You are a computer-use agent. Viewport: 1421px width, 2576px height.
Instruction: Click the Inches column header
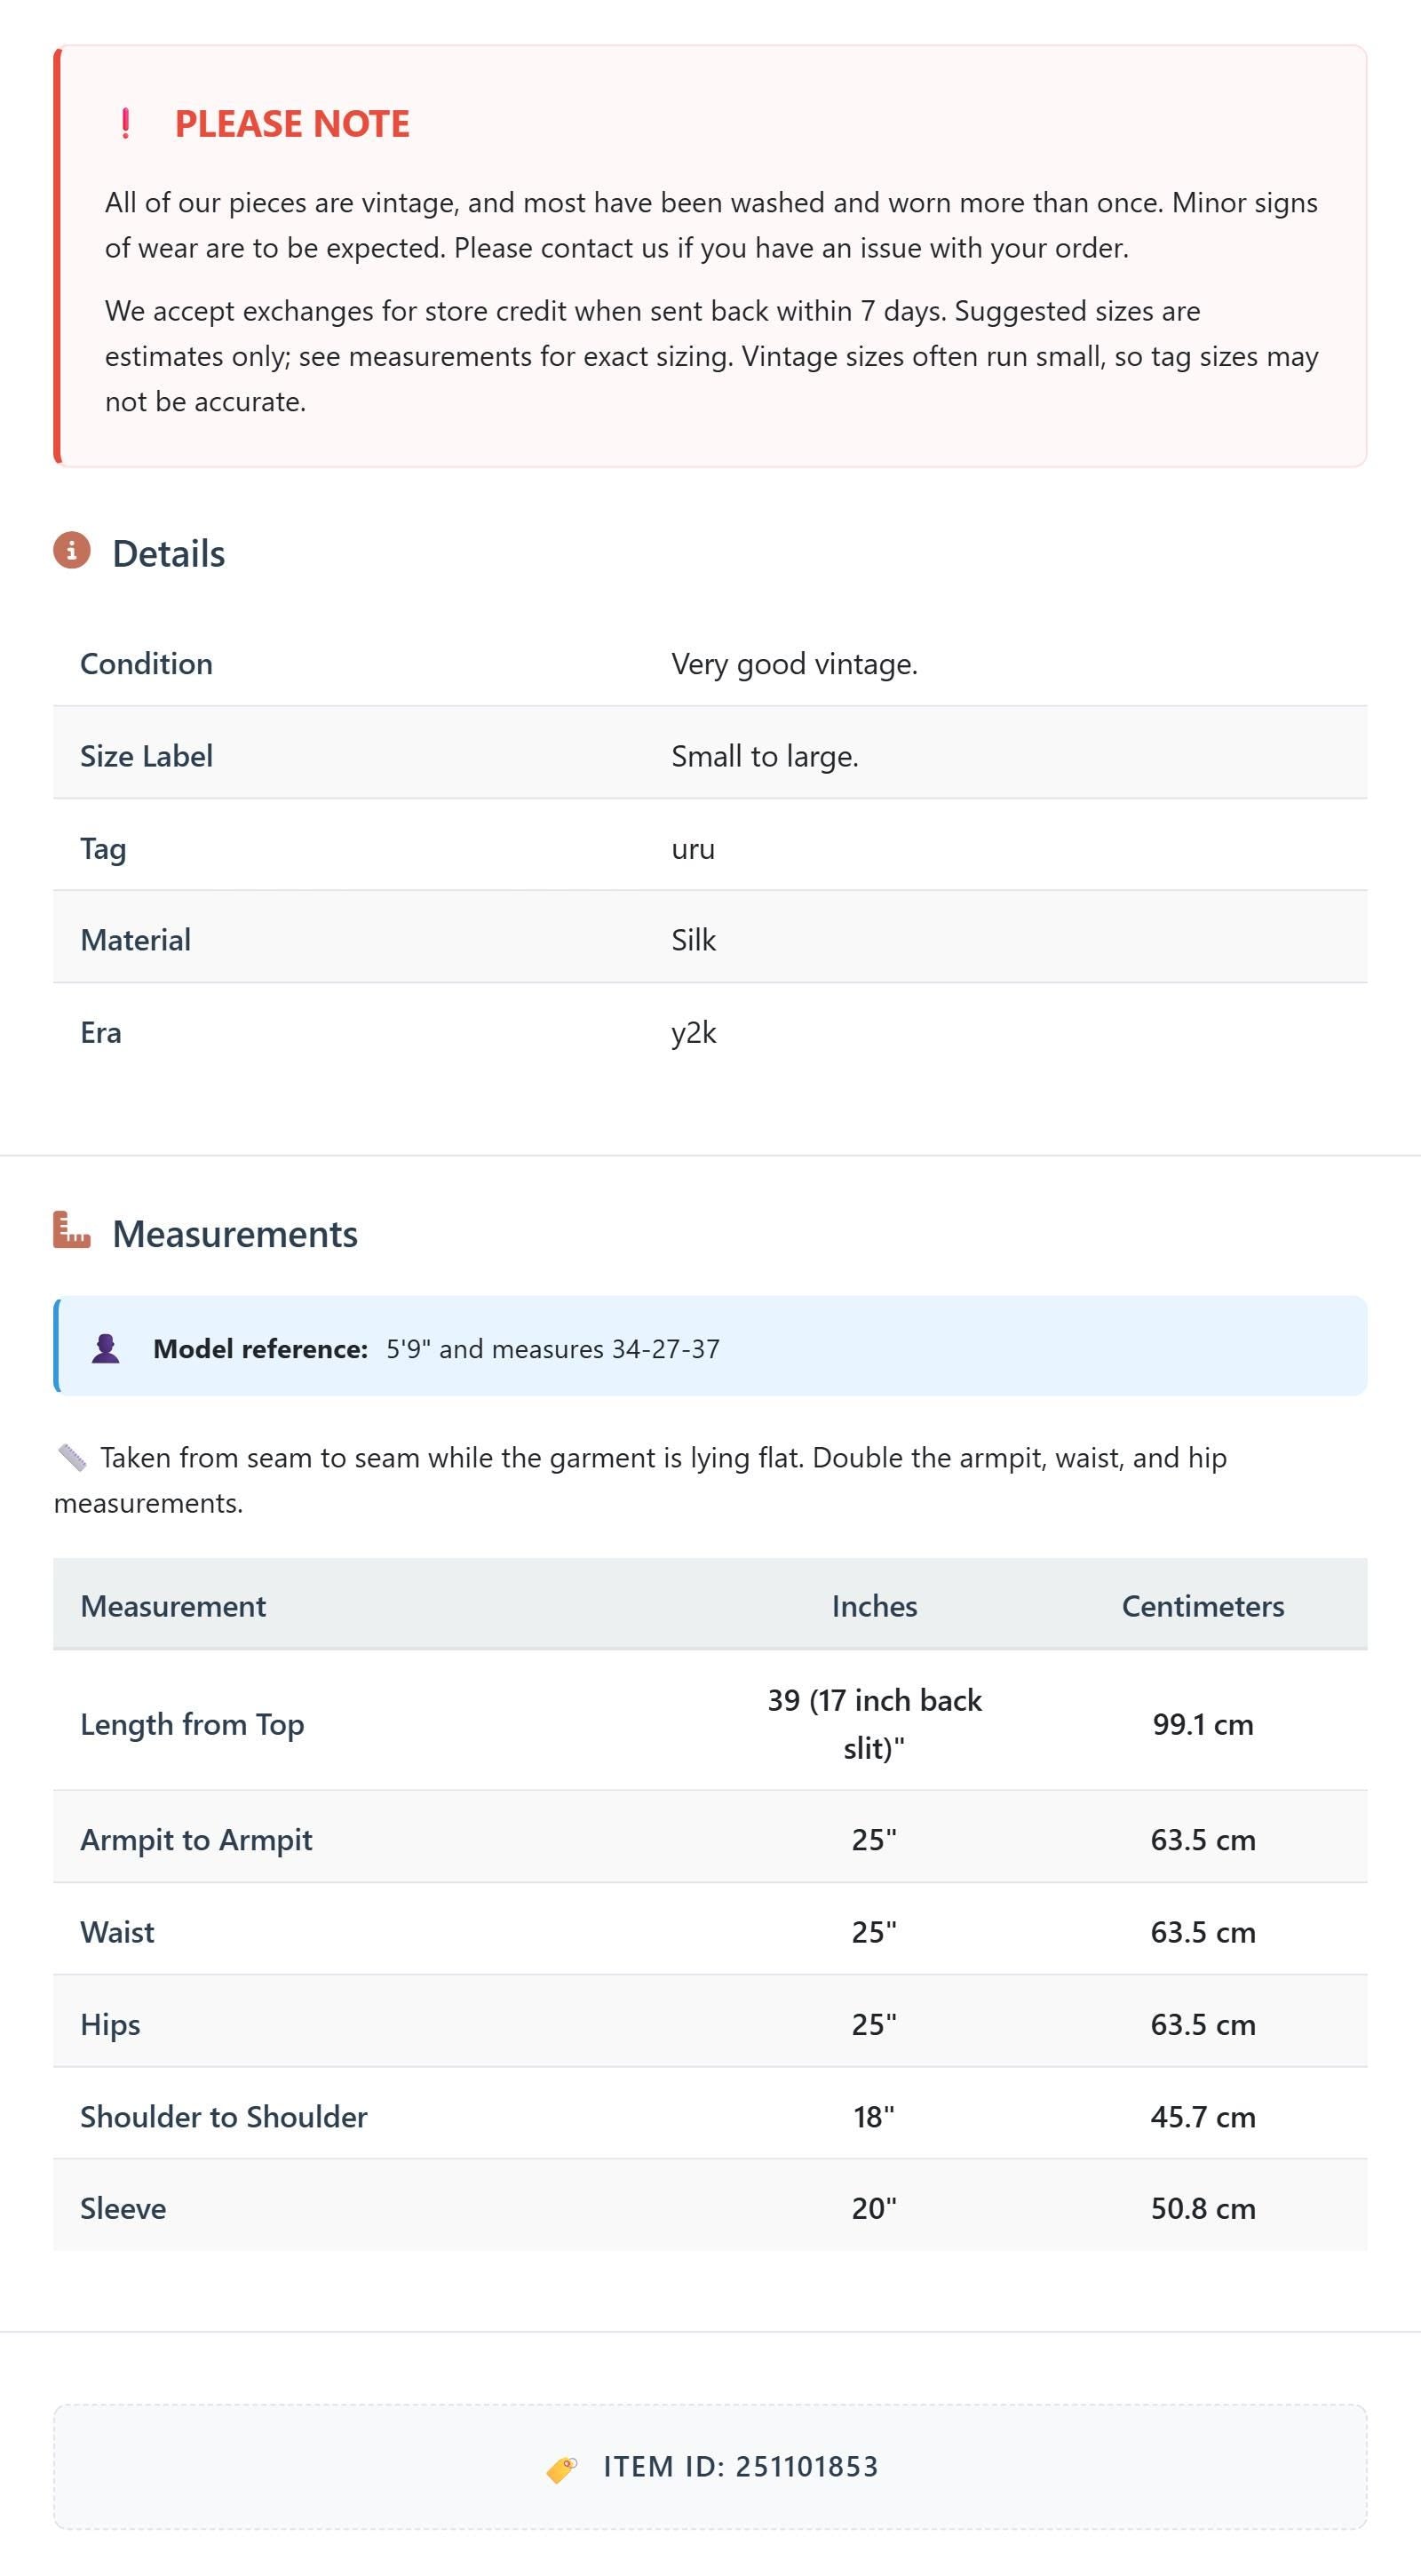pyautogui.click(x=874, y=1606)
